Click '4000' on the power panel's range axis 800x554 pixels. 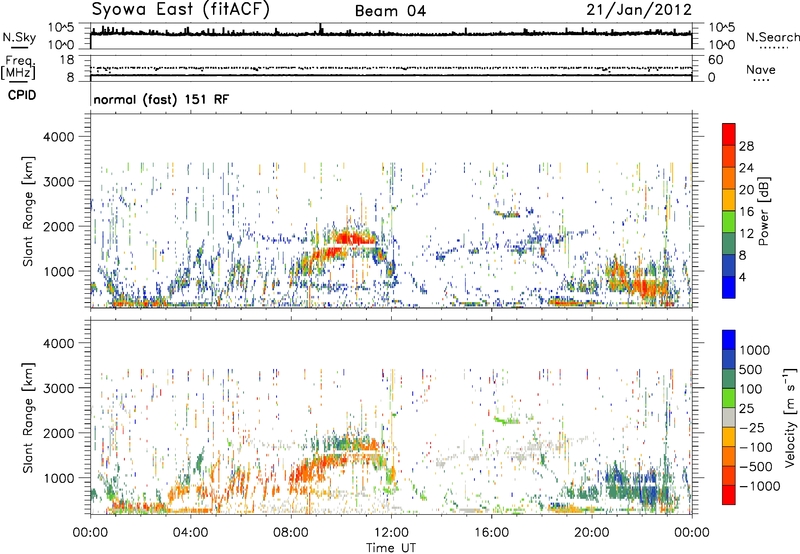click(58, 137)
